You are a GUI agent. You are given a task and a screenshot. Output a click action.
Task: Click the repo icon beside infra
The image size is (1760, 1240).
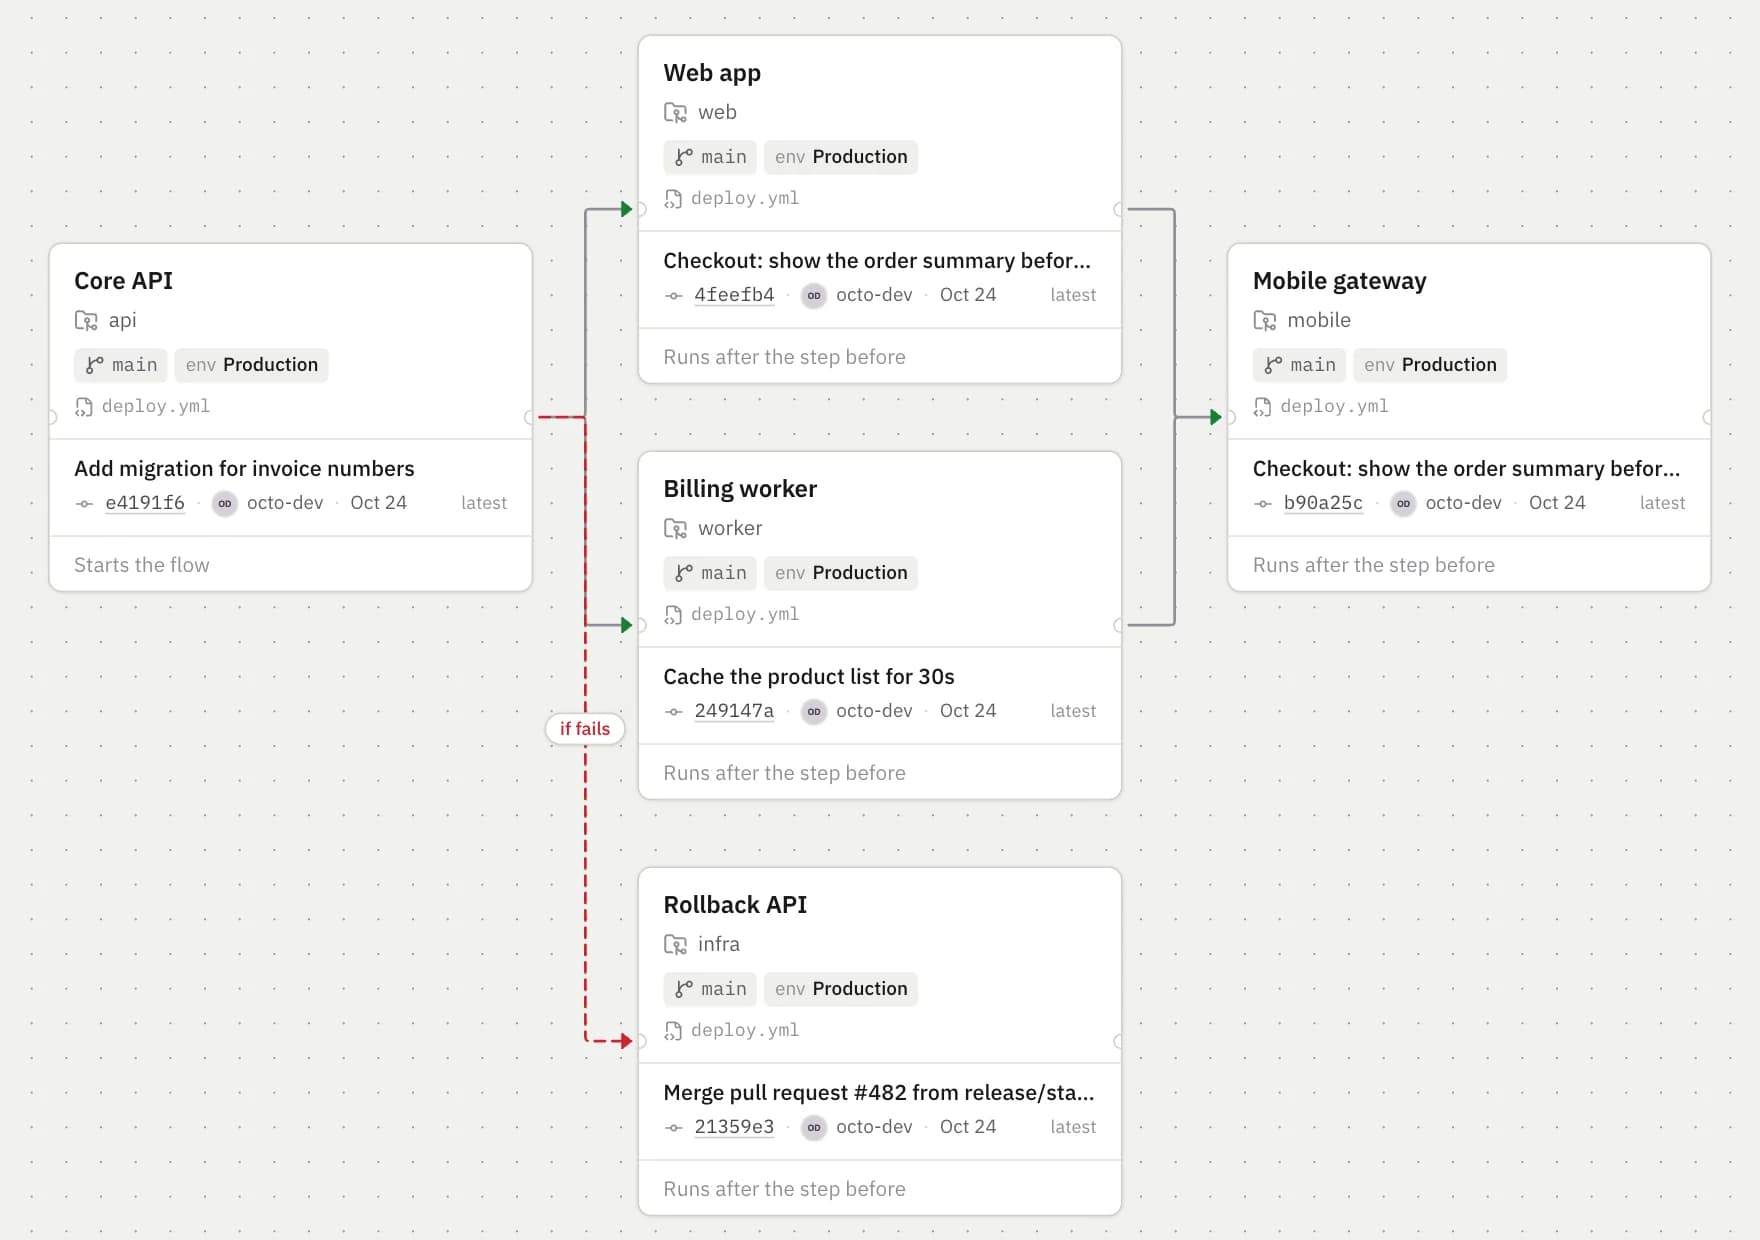pyautogui.click(x=675, y=945)
